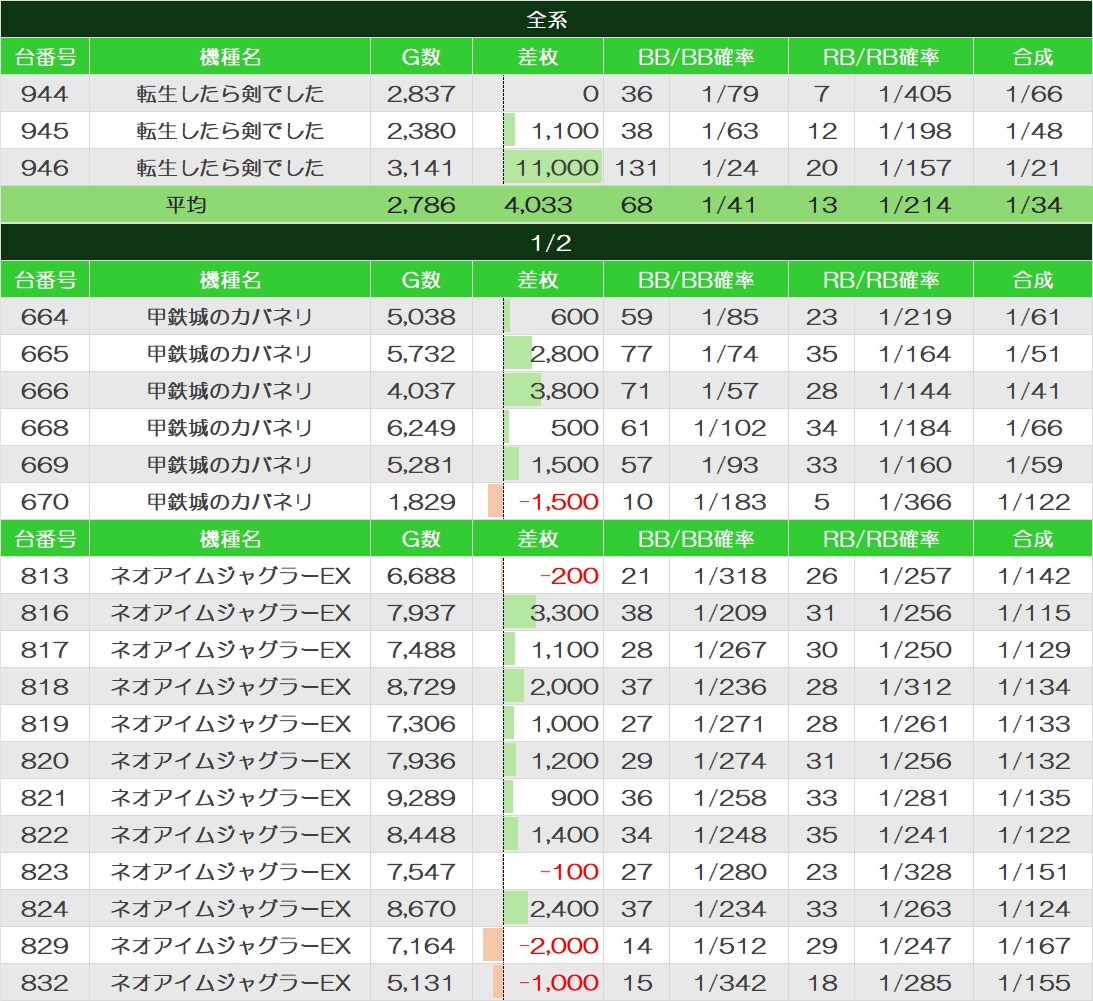Image resolution: width=1093 pixels, height=1001 pixels.
Task: Select G数 value 2,837
Action: [421, 93]
